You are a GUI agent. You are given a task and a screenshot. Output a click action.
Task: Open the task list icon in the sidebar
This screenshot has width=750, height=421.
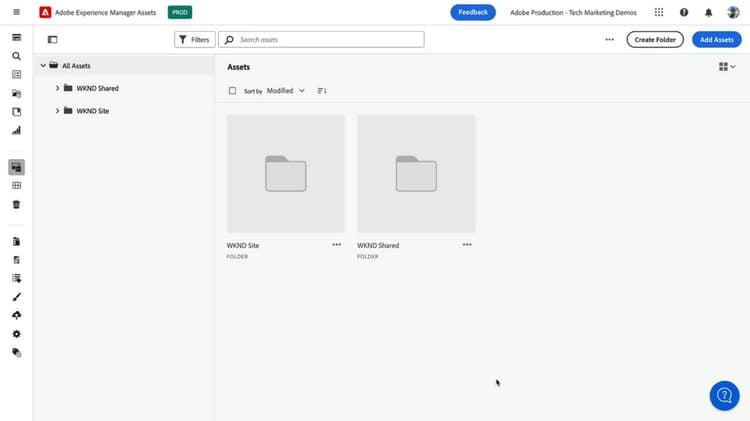click(16, 75)
